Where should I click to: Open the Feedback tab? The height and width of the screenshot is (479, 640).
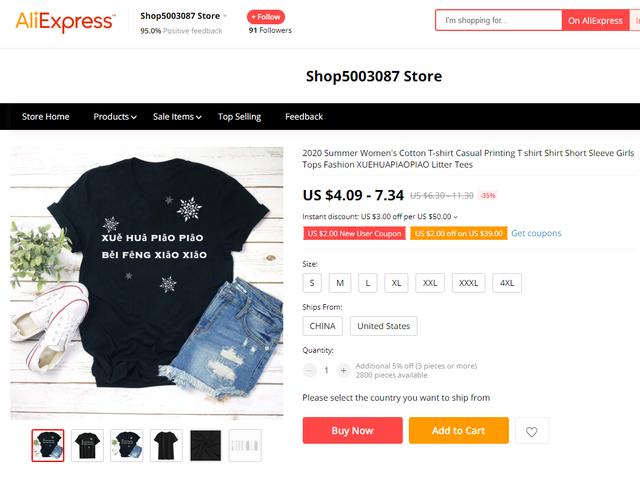pos(304,117)
